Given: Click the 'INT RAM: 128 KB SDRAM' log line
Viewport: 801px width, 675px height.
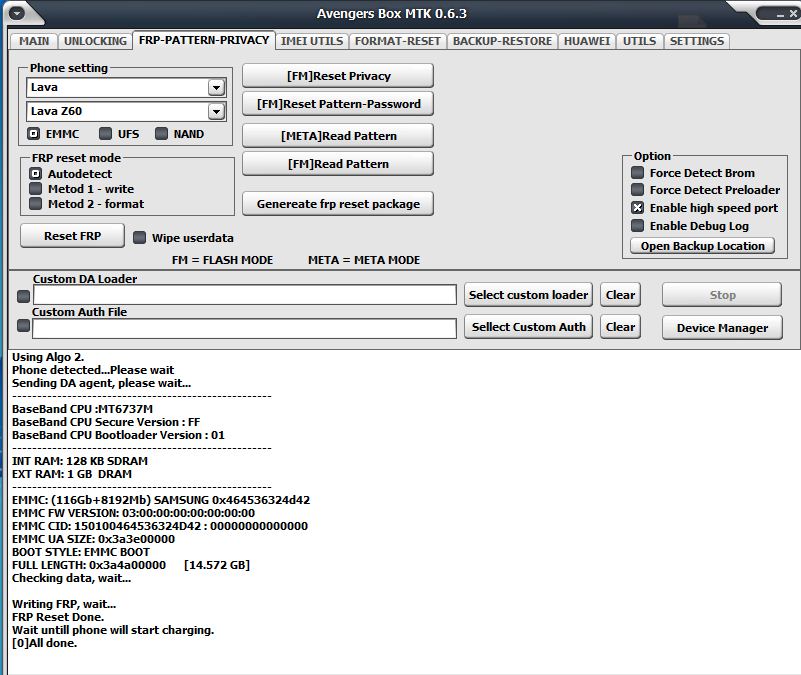Looking at the screenshot, I should pyautogui.click(x=80, y=461).
